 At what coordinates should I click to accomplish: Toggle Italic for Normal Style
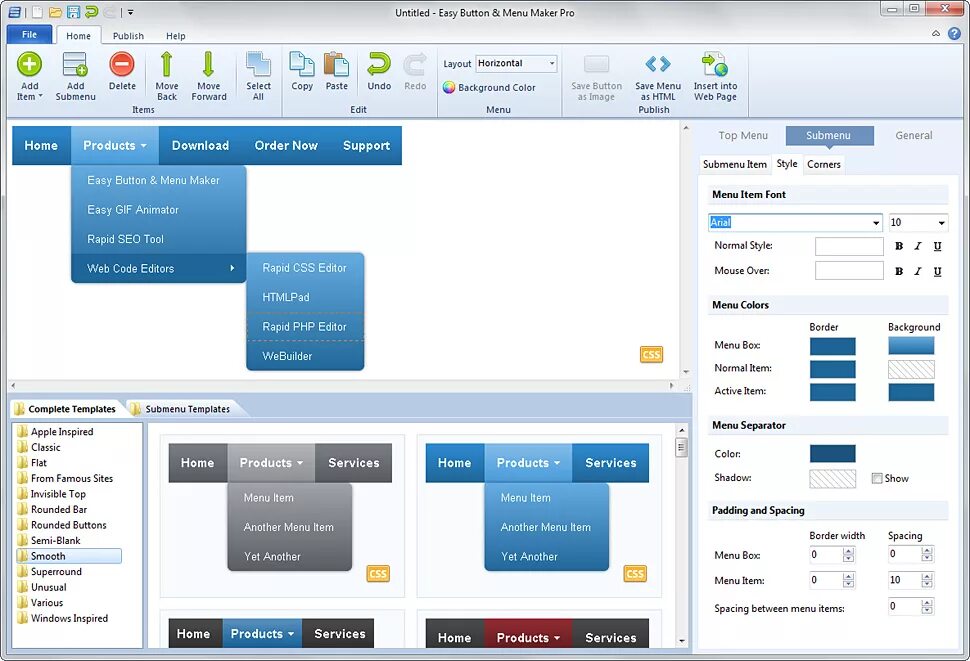[918, 246]
